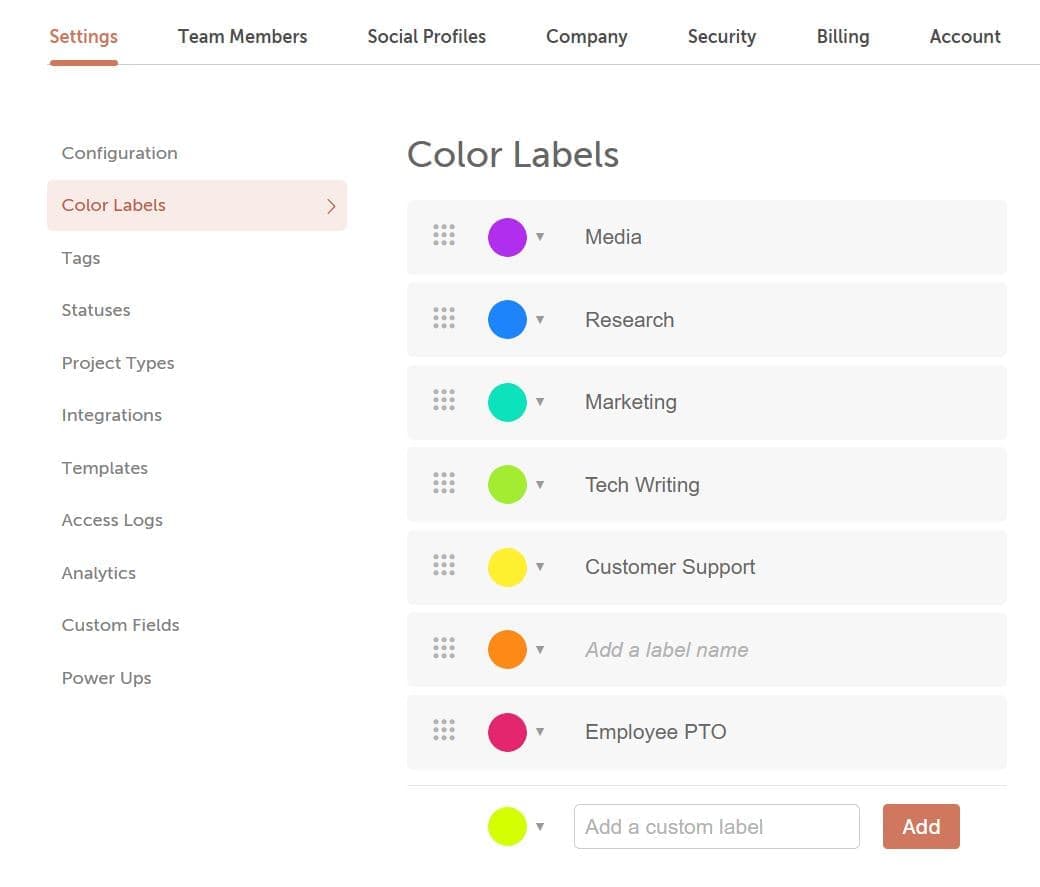Open the Account tab

pos(965,36)
